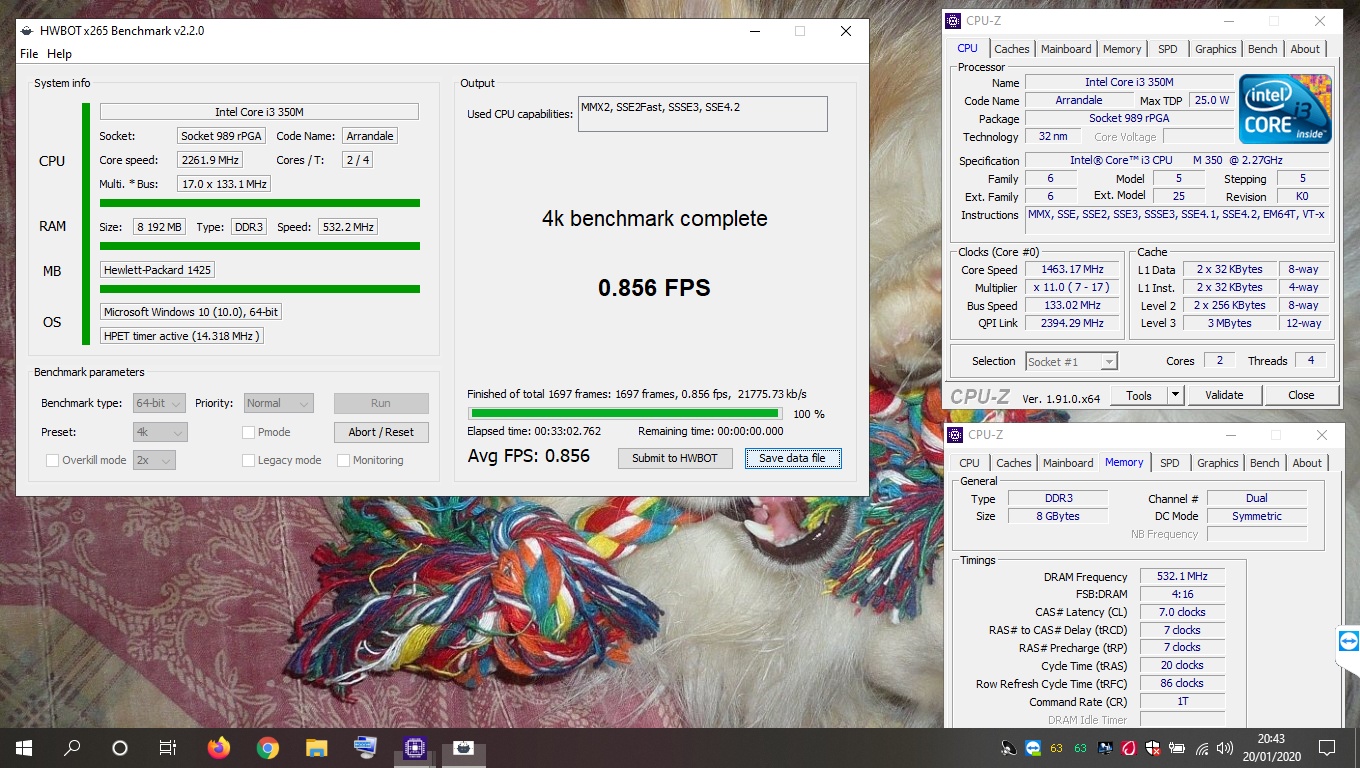The image size is (1360, 768).
Task: Click Submit to HWBOT button
Action: pyautogui.click(x=675, y=458)
